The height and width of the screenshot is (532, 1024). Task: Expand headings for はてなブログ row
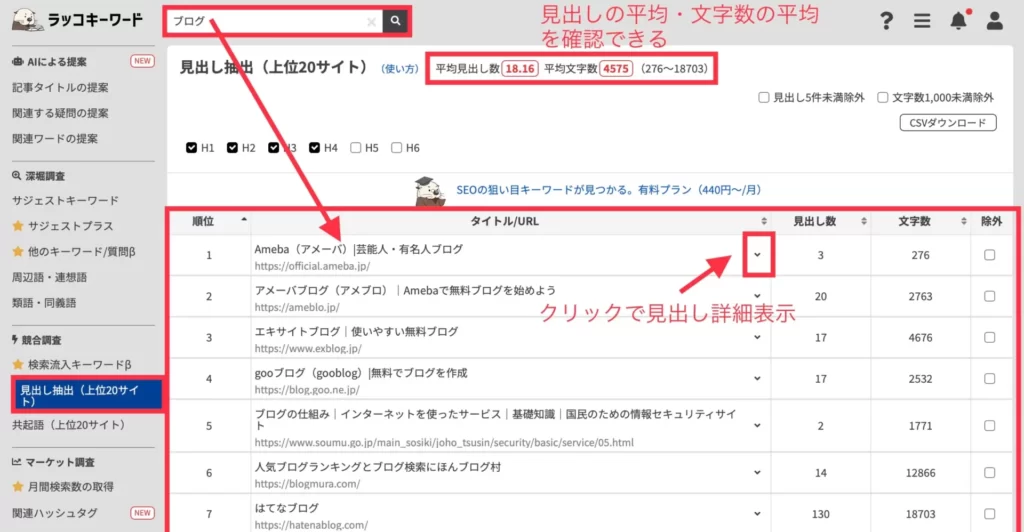(758, 514)
